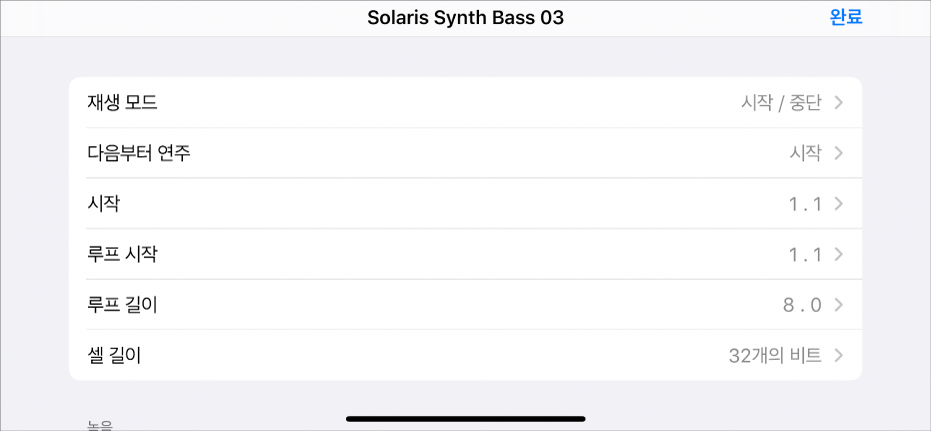Expand the 다음부터 연주 chevron arrow
Image resolution: width=931 pixels, height=431 pixels.
(x=839, y=153)
